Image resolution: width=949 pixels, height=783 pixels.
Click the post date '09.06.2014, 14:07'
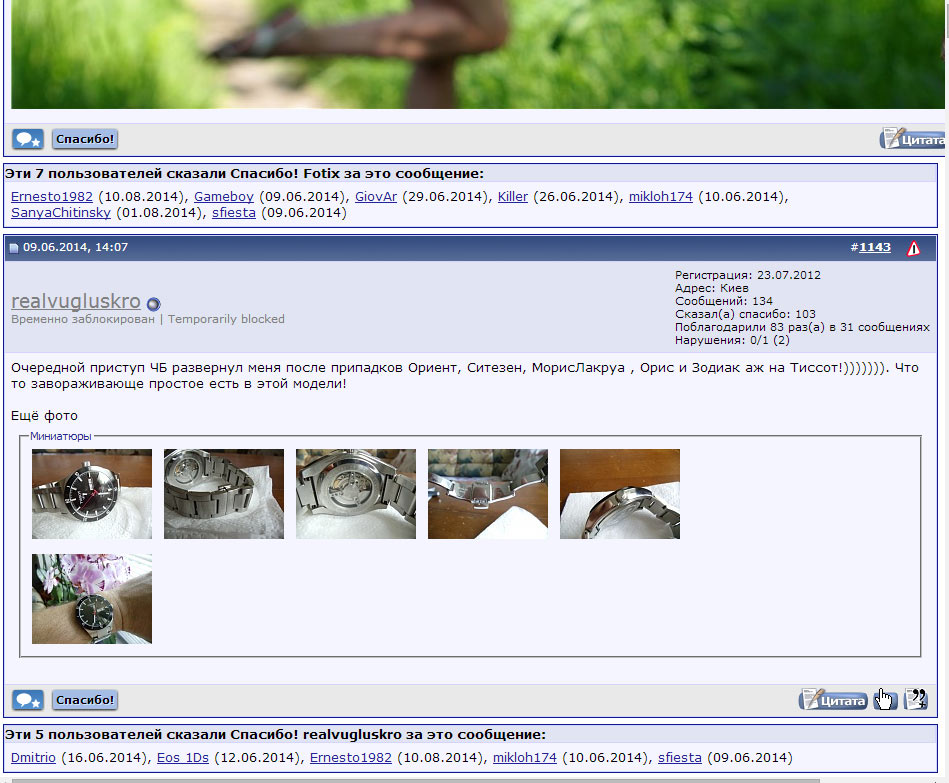click(76, 247)
